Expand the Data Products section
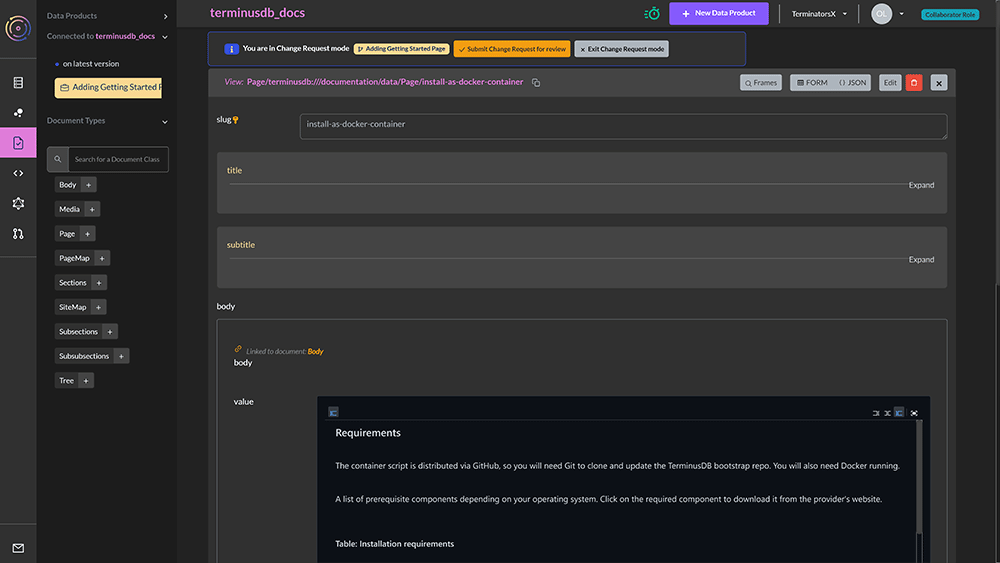This screenshot has width=1000, height=563. point(165,16)
